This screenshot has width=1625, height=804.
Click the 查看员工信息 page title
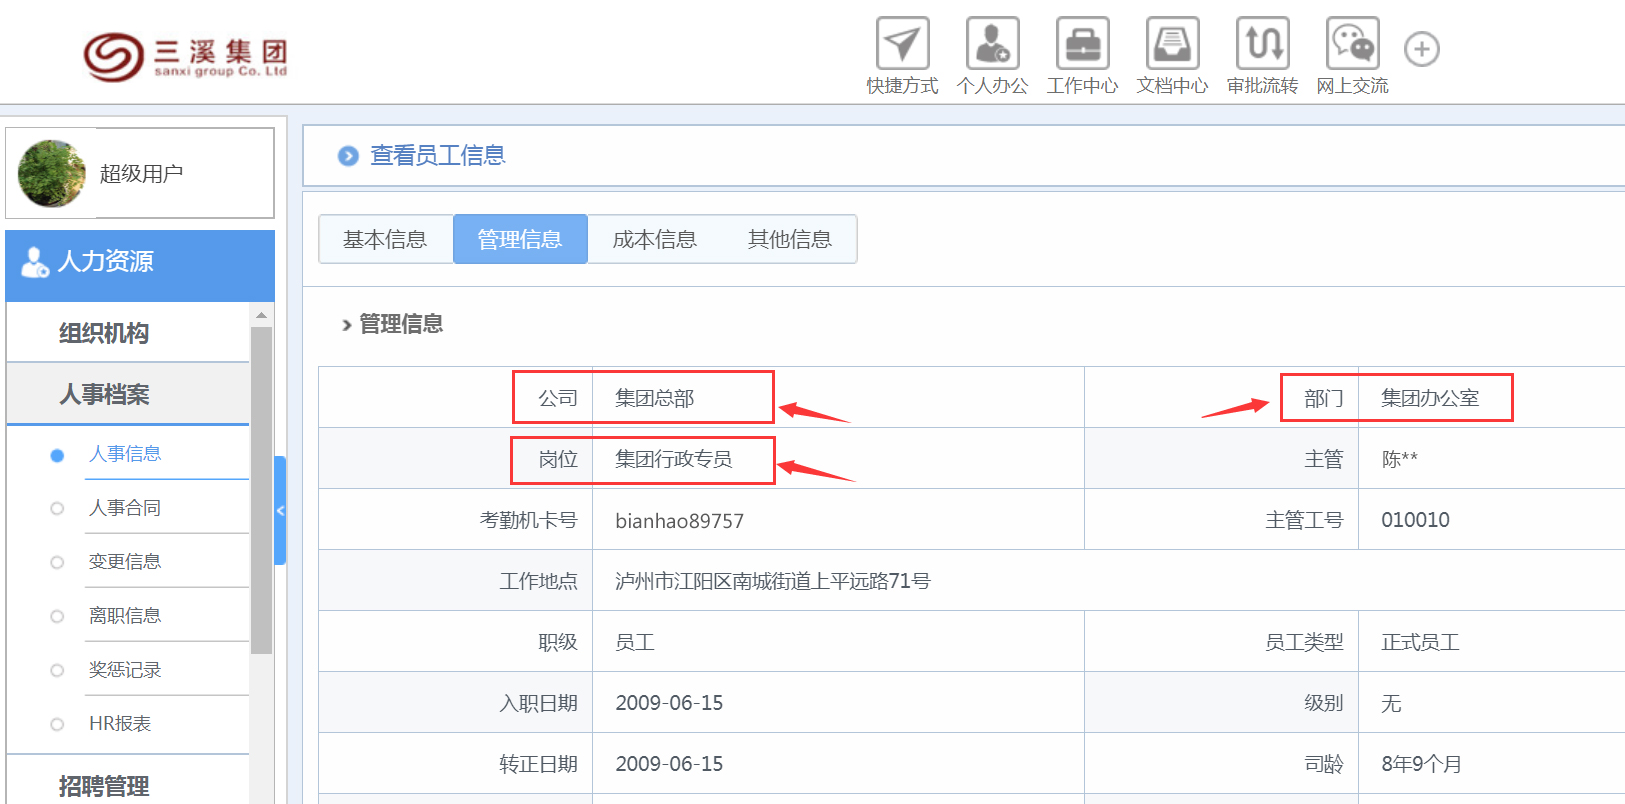pyautogui.click(x=438, y=155)
